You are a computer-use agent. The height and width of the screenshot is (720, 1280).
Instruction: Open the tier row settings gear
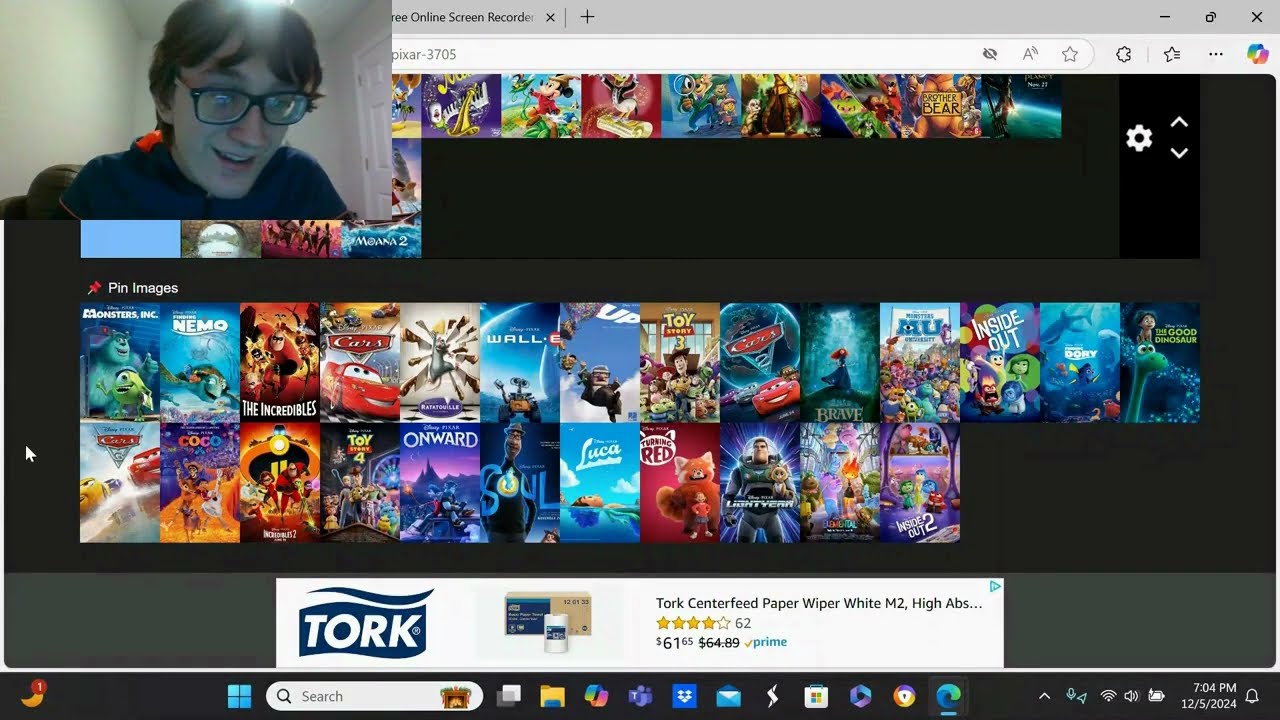[x=1139, y=138]
